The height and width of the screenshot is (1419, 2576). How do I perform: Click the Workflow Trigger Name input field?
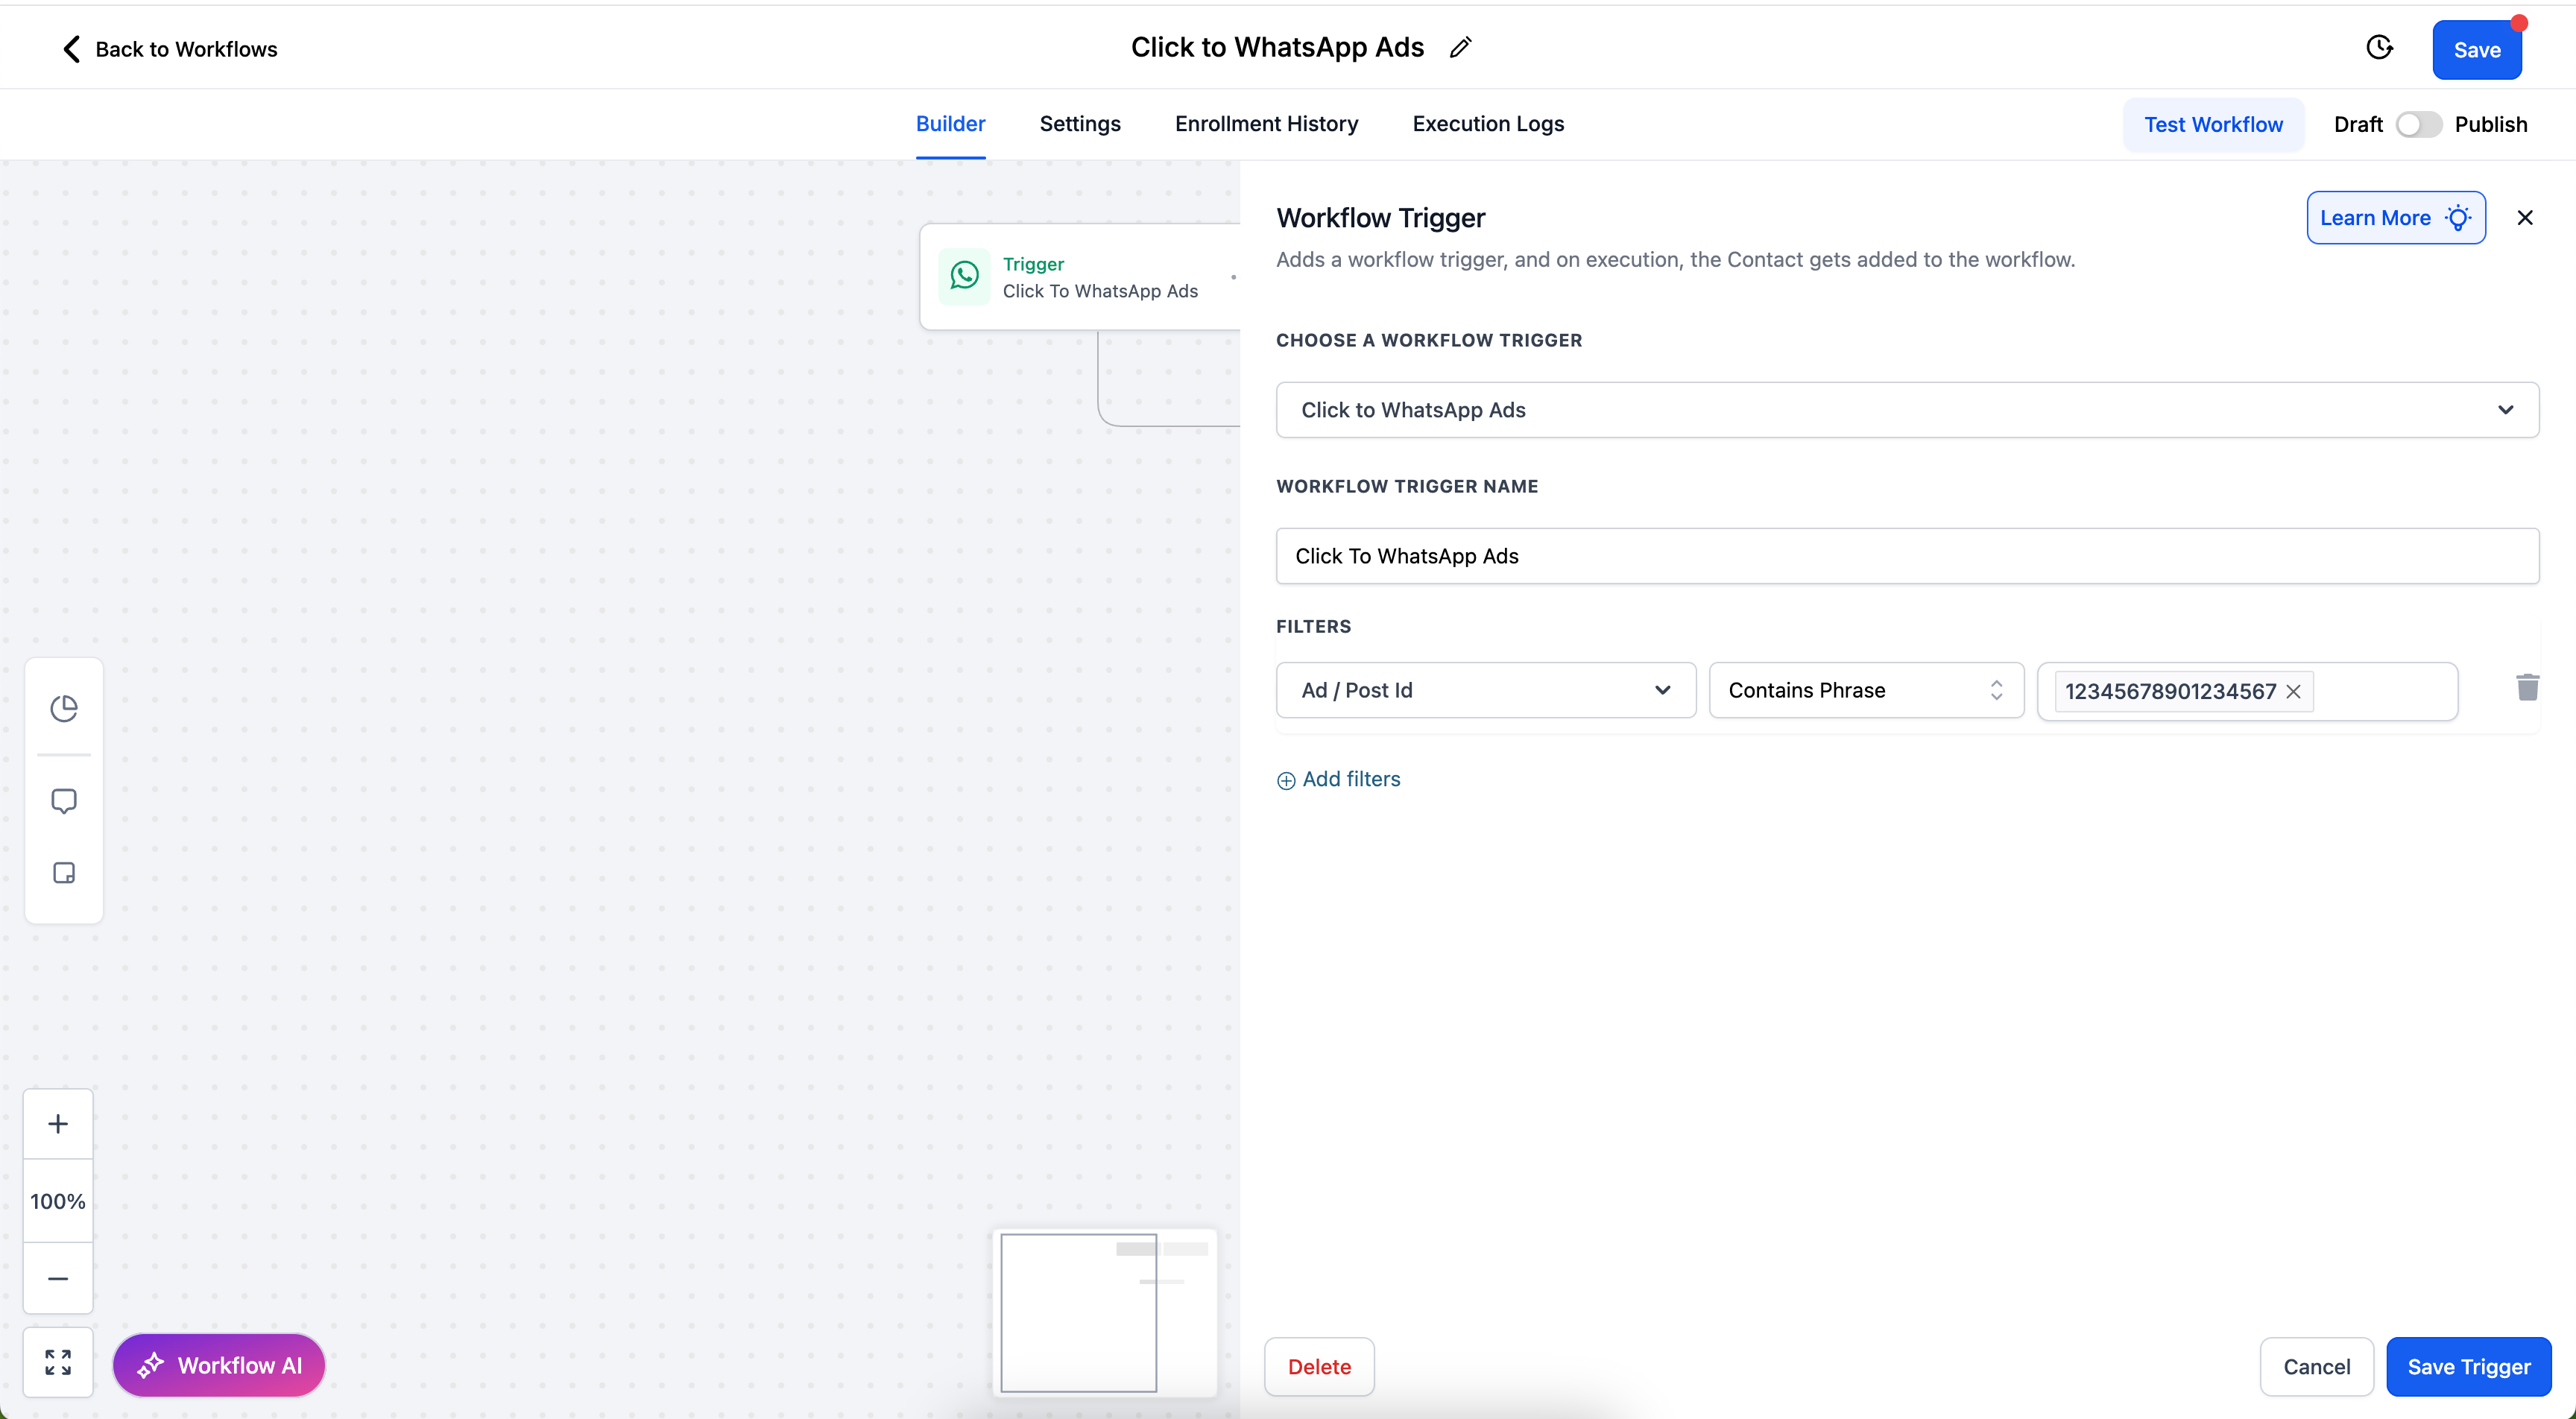[1907, 556]
